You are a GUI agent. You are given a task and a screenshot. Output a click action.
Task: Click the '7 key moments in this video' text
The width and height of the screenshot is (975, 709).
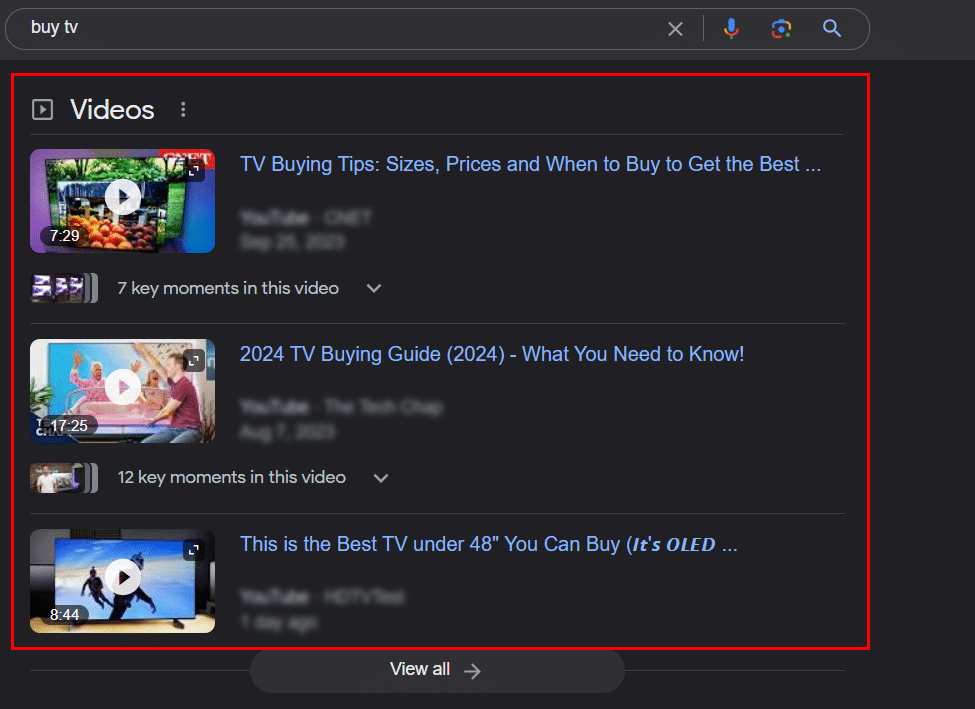pos(228,289)
